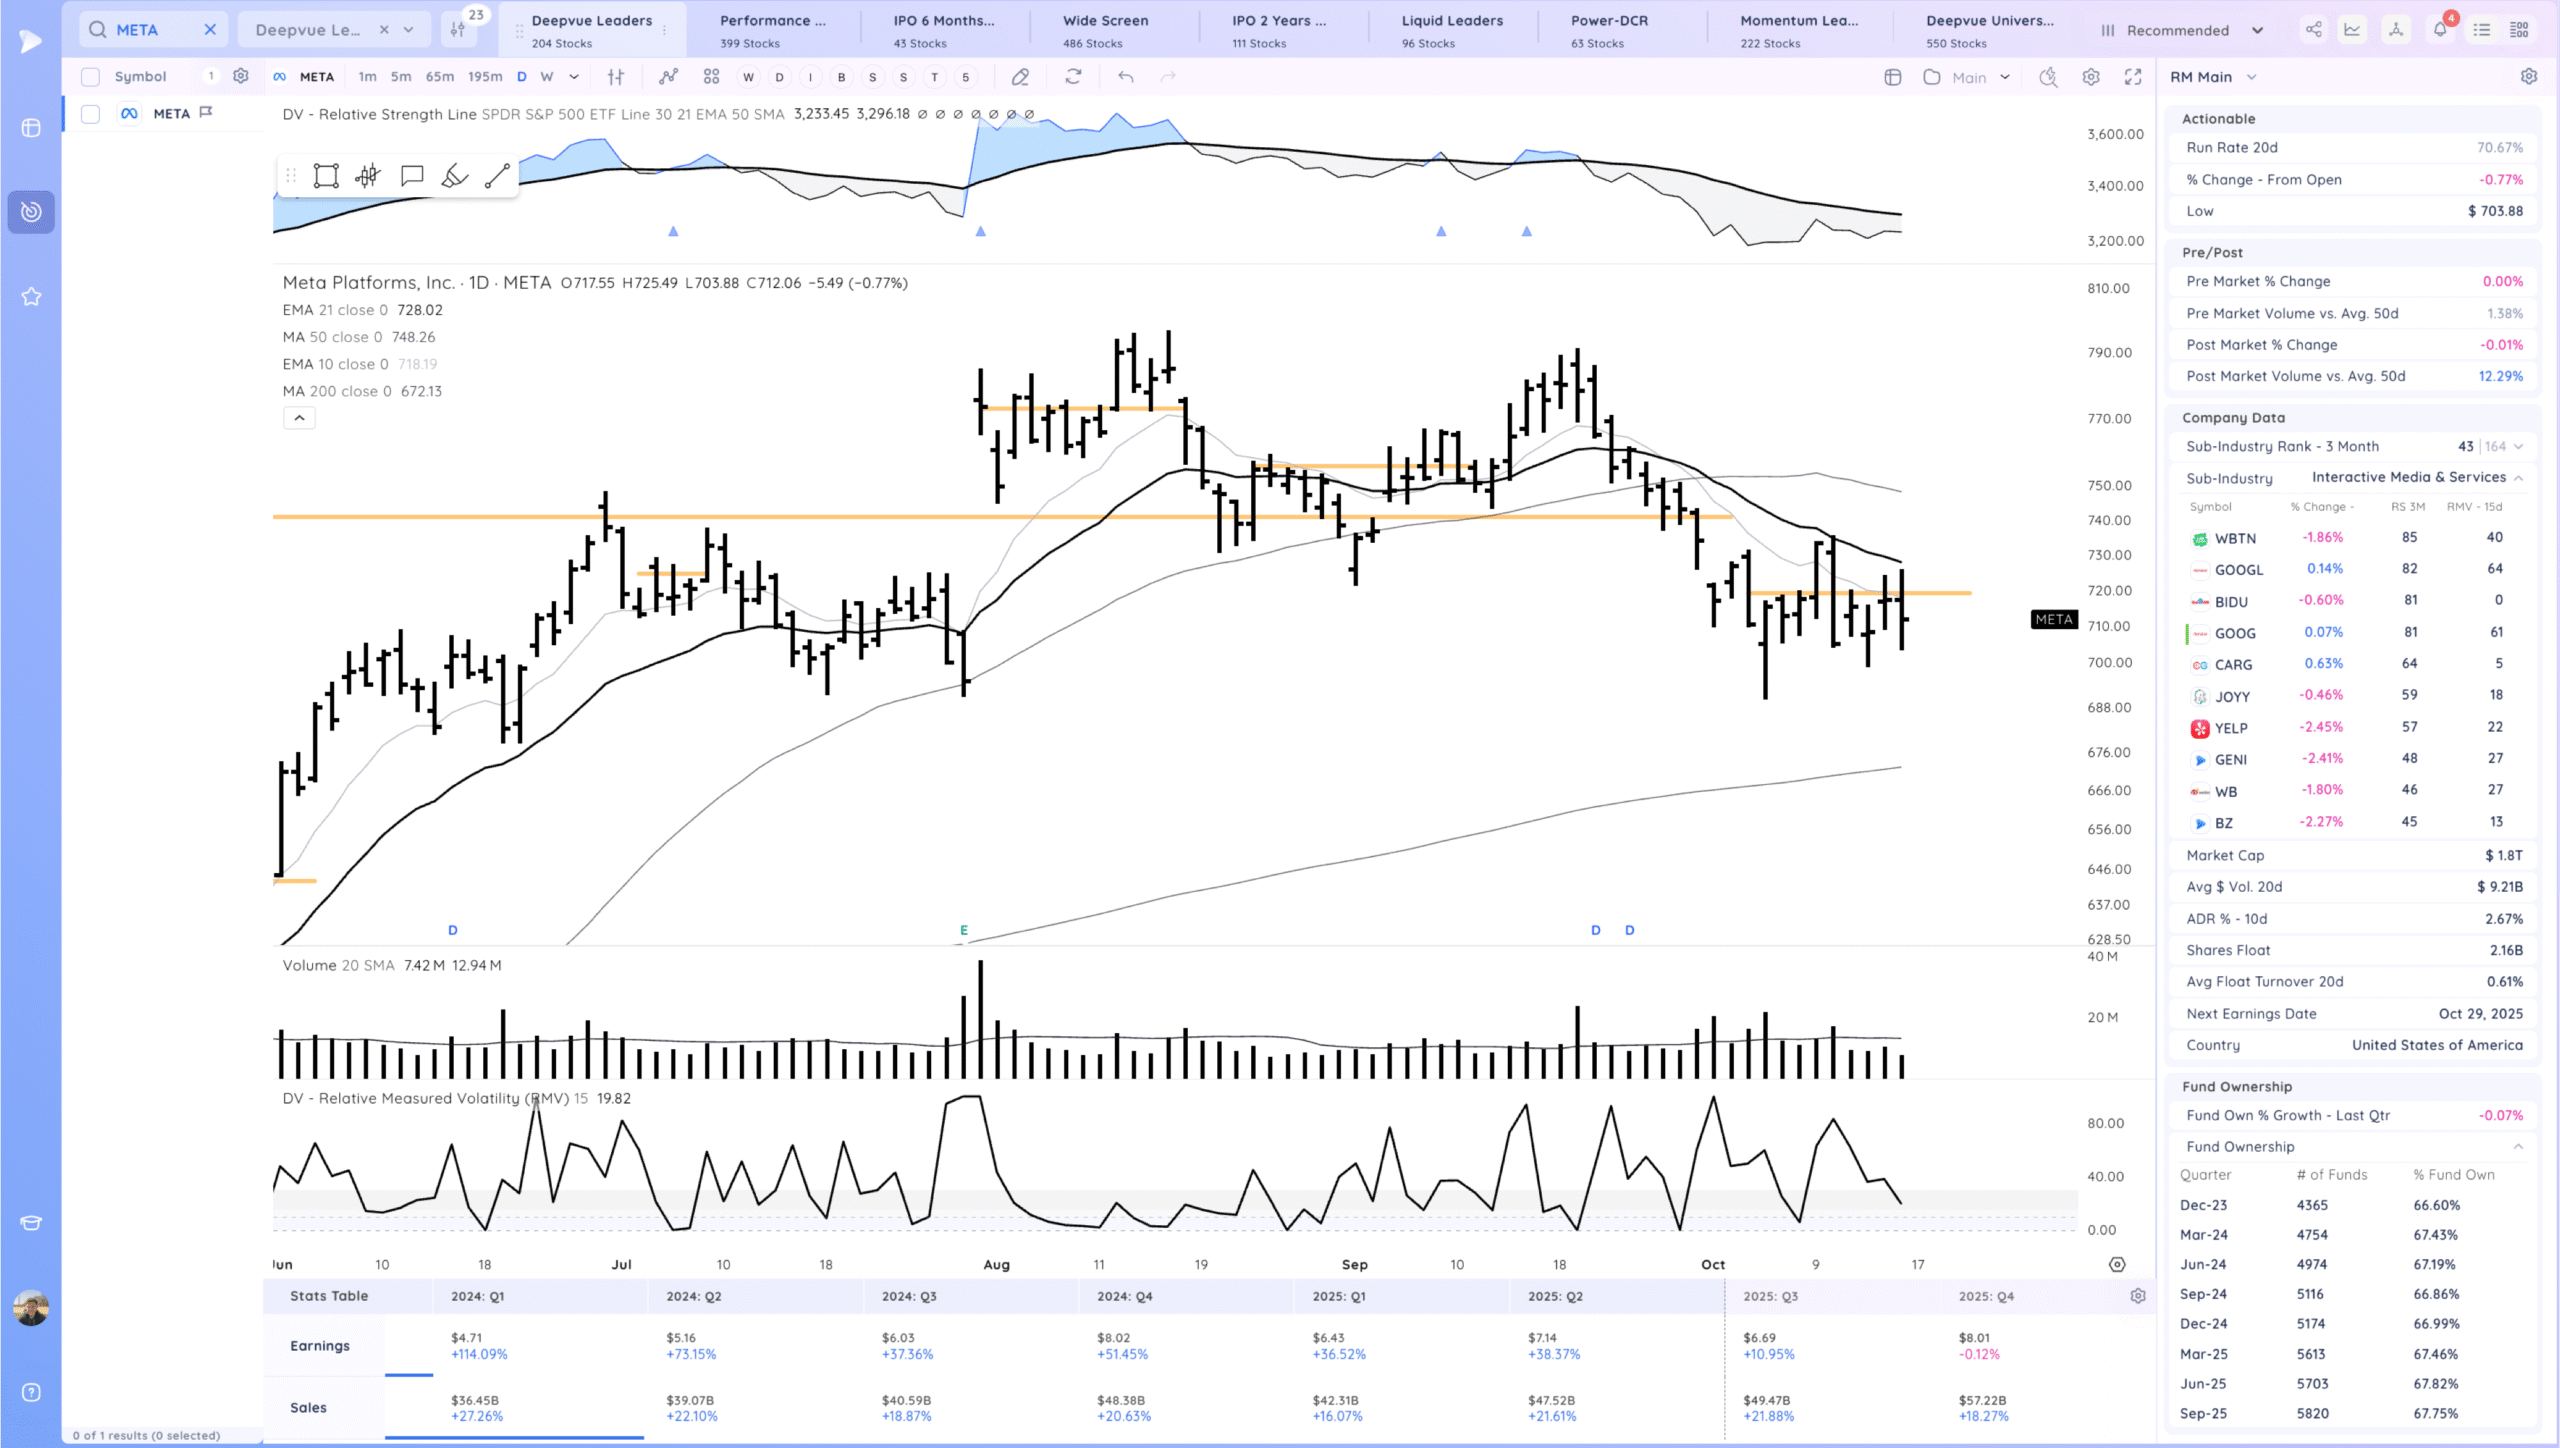Viewport: 2560px width, 1448px height.
Task: Open the notifications bell
Action: point(2440,30)
